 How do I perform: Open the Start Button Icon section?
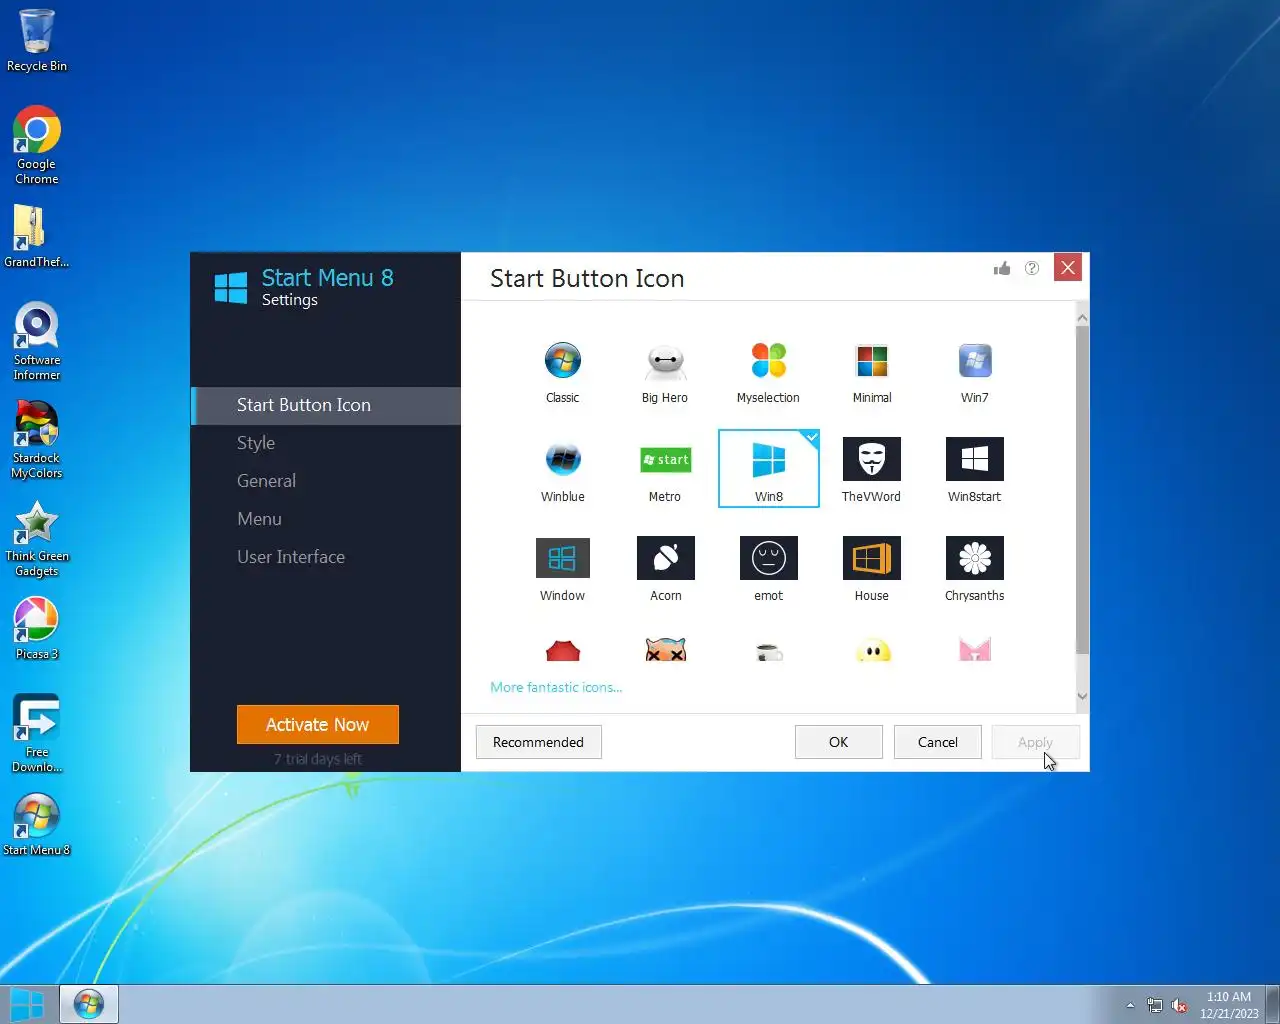point(326,405)
